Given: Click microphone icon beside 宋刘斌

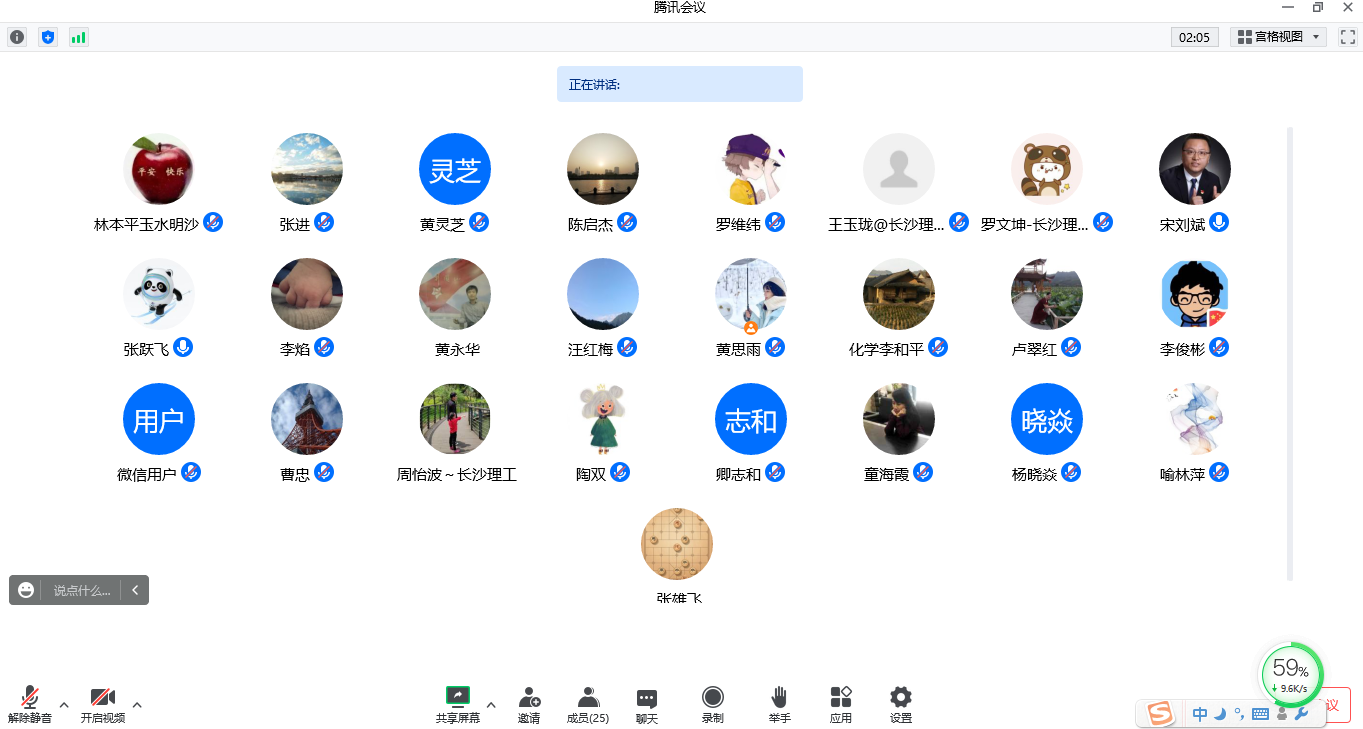Looking at the screenshot, I should (1219, 222).
